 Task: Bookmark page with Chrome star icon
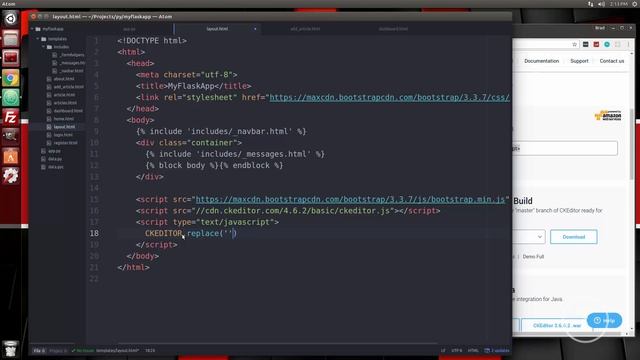(574, 44)
